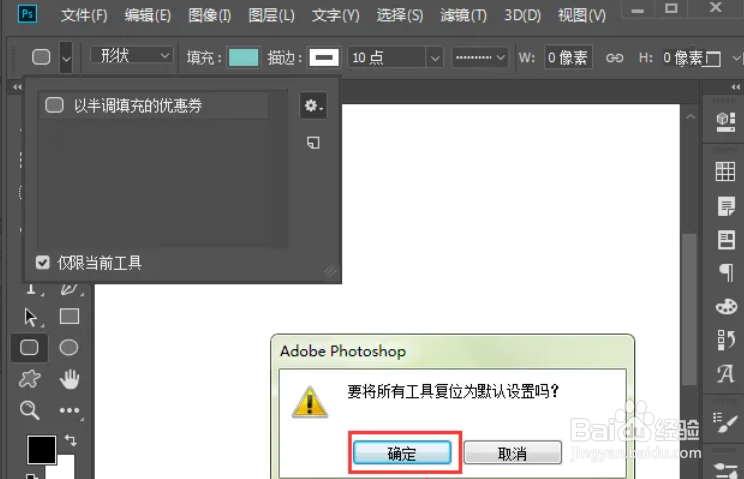
Task: Open the 形状 tool mode dropdown
Action: click(131, 56)
